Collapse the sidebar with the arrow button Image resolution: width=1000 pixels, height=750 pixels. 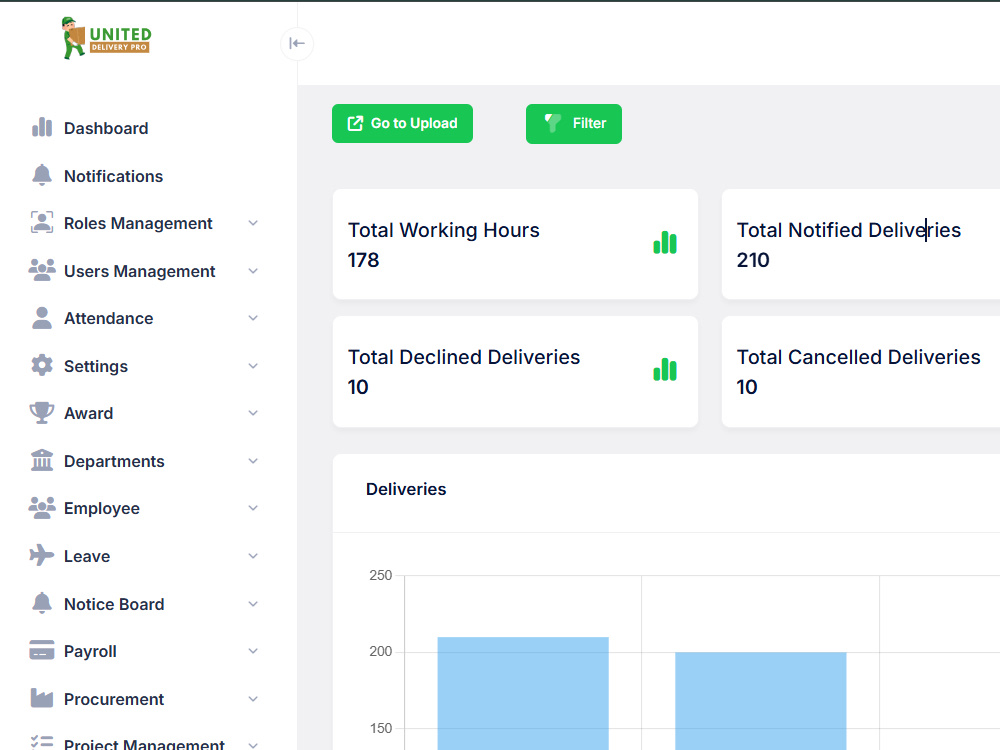pos(297,43)
